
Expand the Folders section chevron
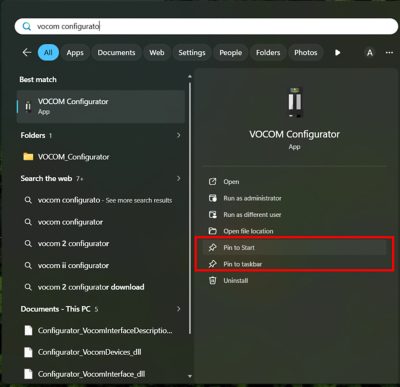tap(179, 135)
